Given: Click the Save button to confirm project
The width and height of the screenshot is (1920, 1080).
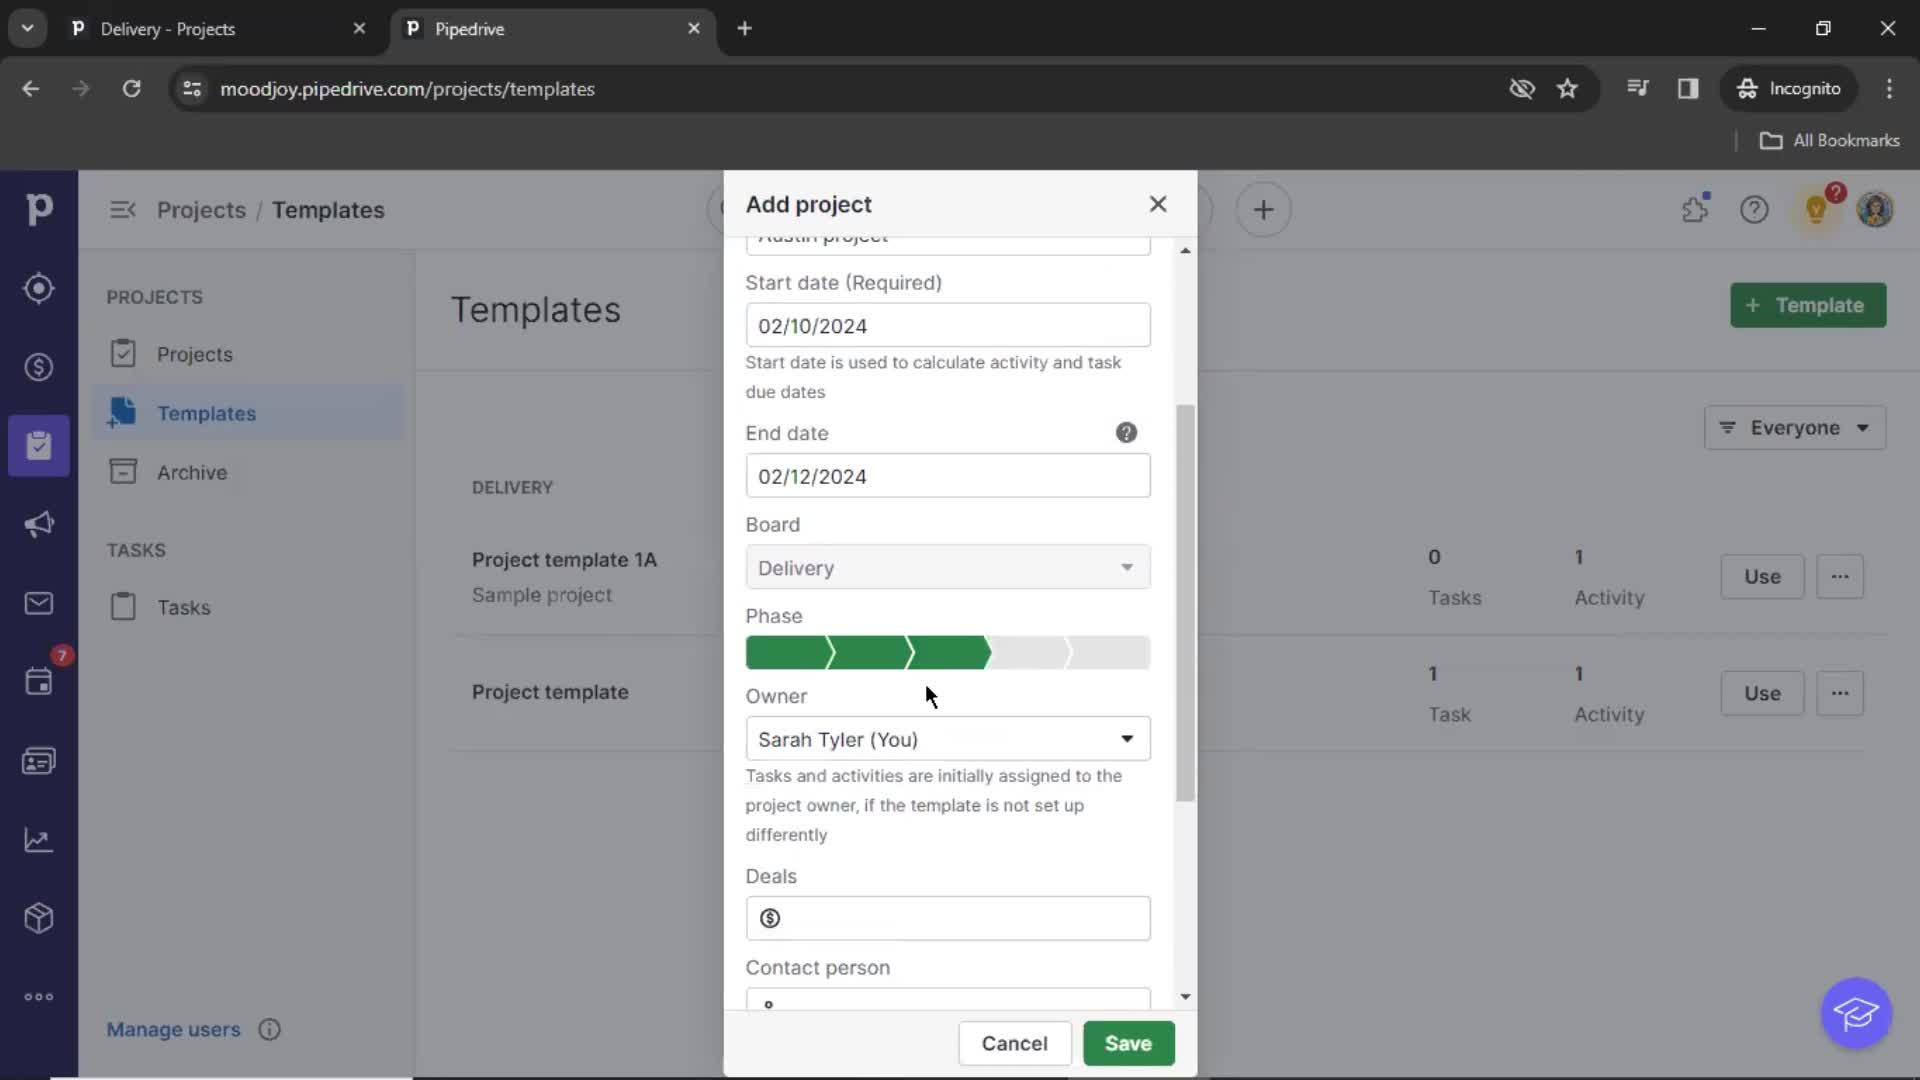Looking at the screenshot, I should (x=1129, y=1043).
